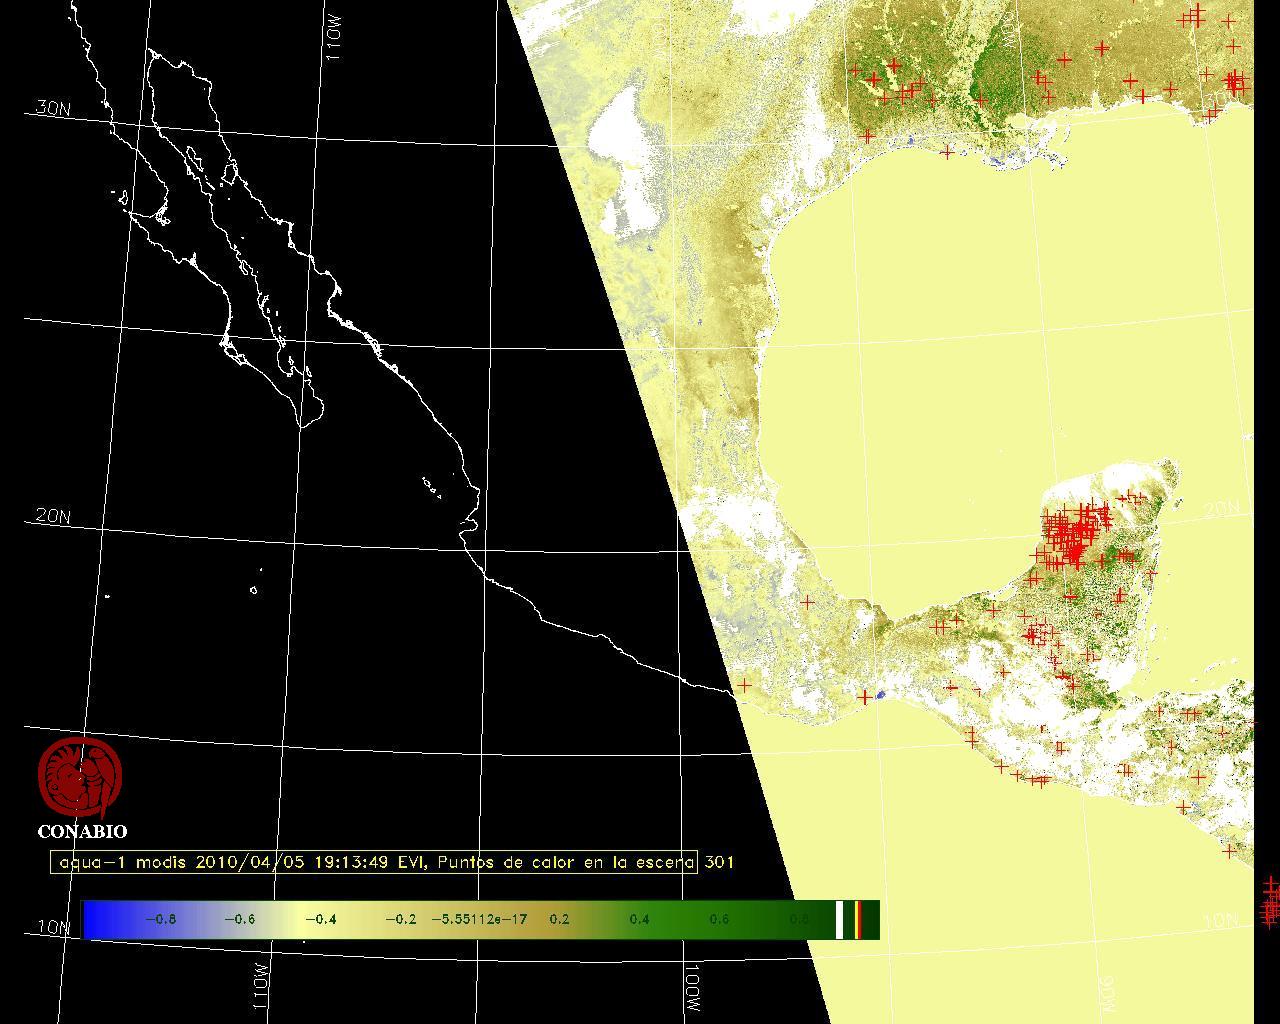Click the white stripe at the color bar end
Image resolution: width=1280 pixels, height=1024 pixels.
click(840, 919)
